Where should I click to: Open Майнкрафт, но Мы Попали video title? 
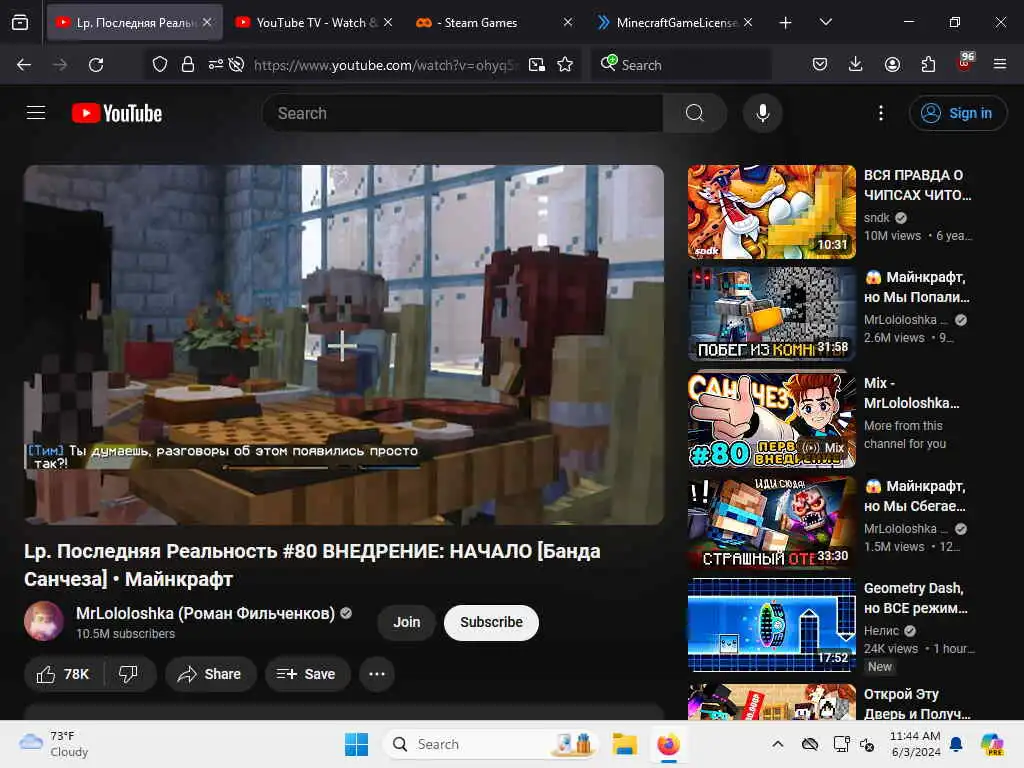(x=917, y=287)
